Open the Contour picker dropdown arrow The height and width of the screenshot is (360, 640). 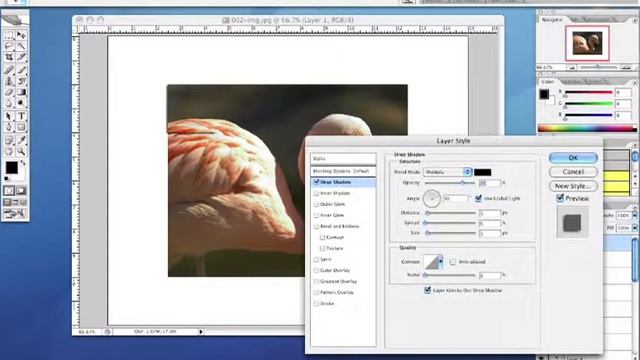pyautogui.click(x=440, y=262)
